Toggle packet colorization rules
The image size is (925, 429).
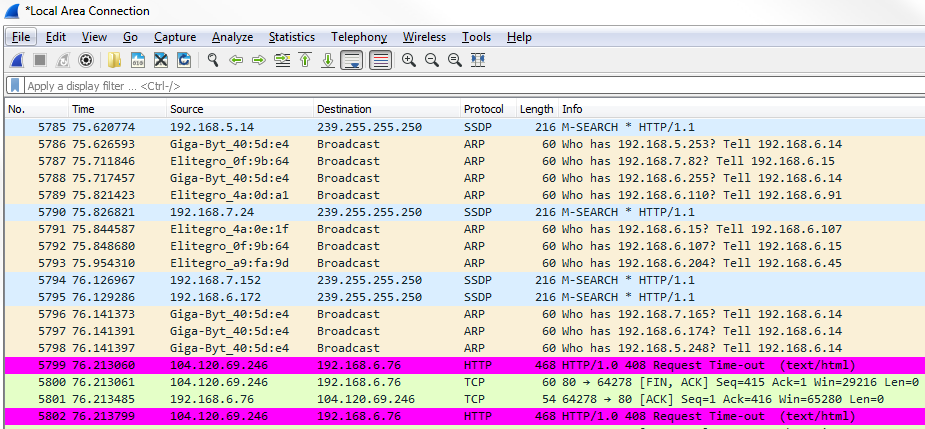coord(380,60)
